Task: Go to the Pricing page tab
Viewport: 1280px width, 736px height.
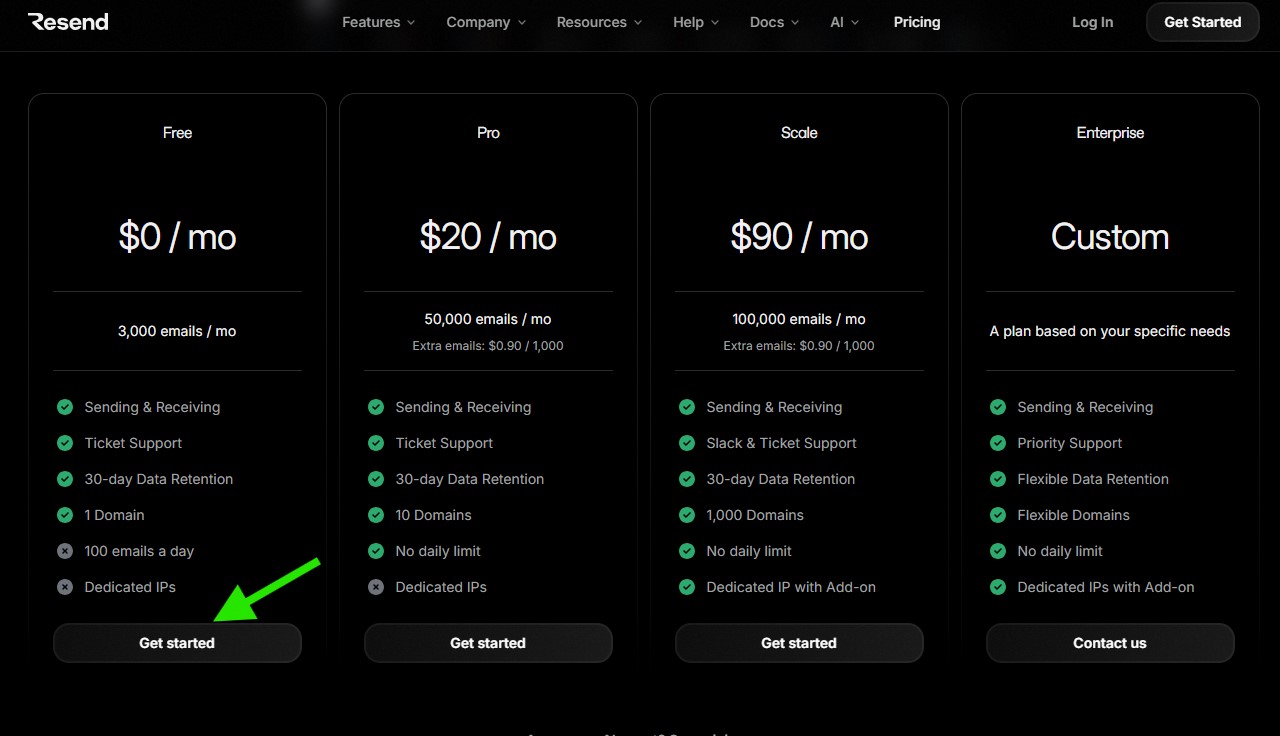Action: click(917, 22)
